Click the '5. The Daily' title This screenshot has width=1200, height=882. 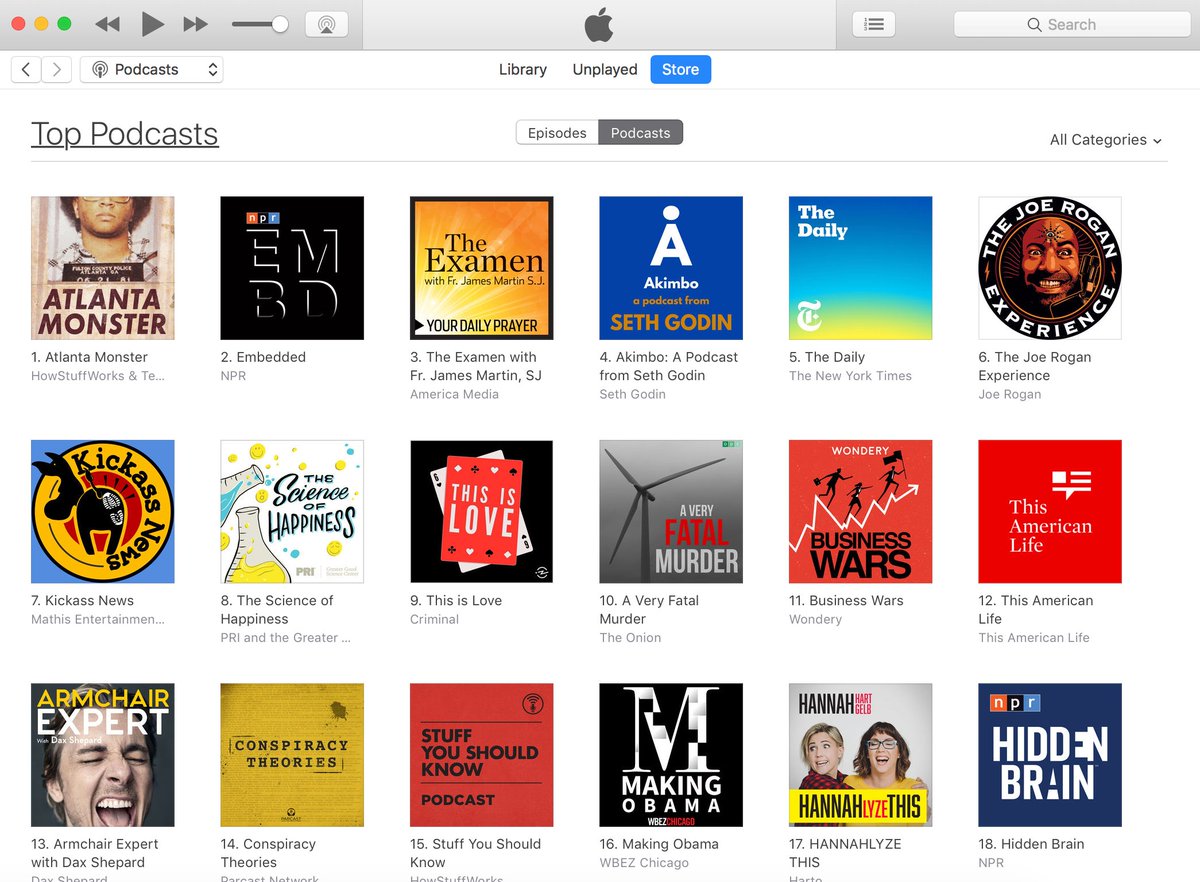tap(827, 357)
